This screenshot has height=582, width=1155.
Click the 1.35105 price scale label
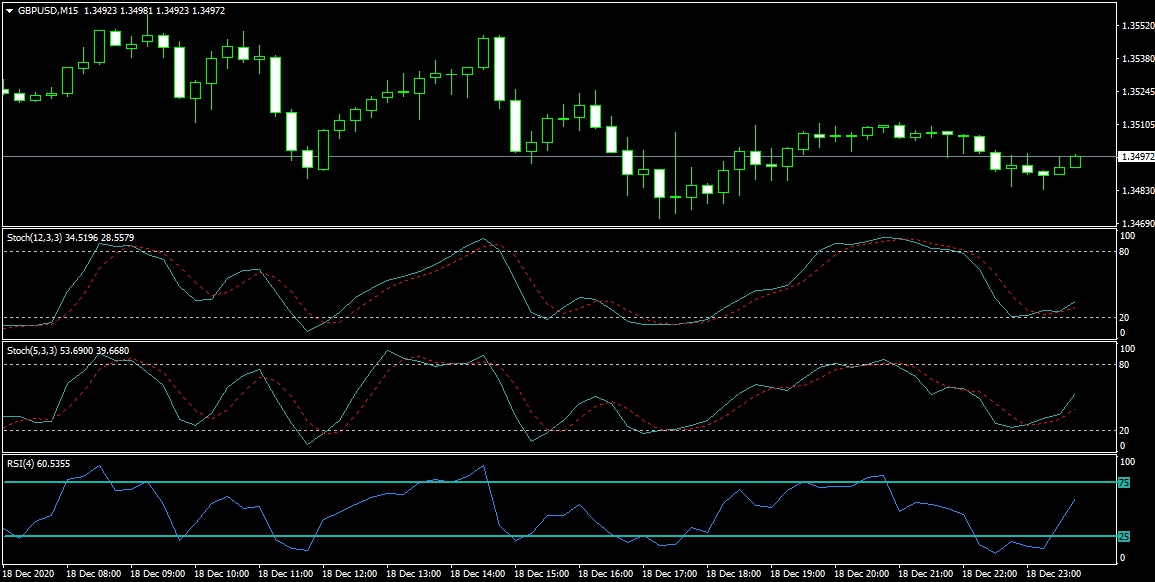[1134, 125]
